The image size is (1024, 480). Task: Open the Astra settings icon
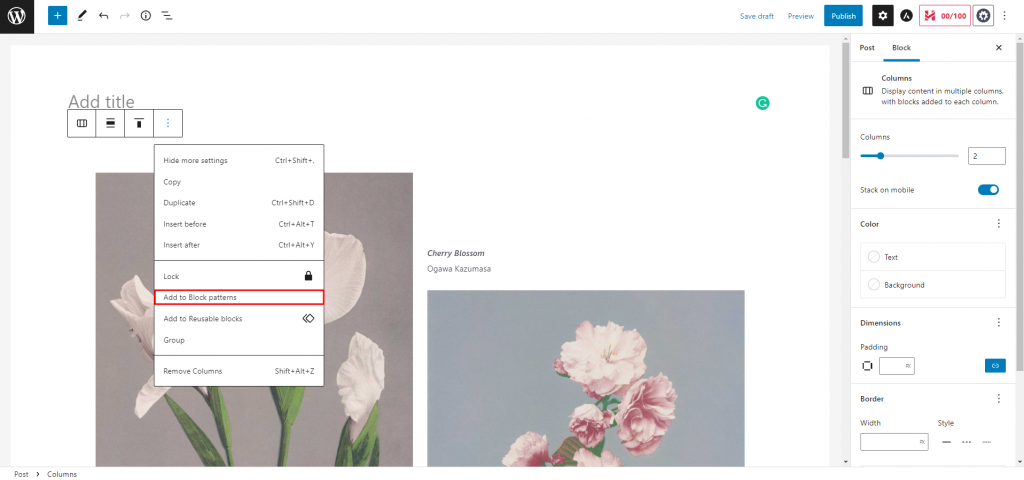[906, 16]
